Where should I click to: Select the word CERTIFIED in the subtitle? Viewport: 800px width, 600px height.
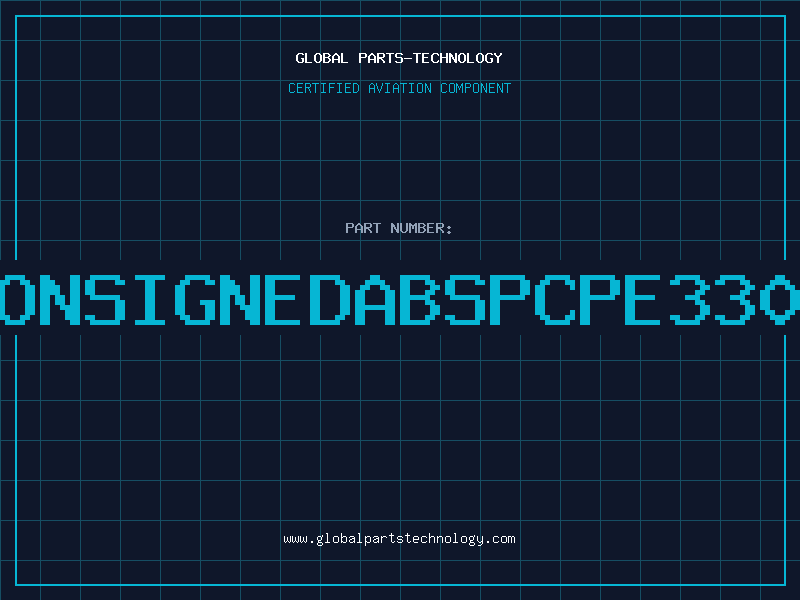click(x=324, y=88)
